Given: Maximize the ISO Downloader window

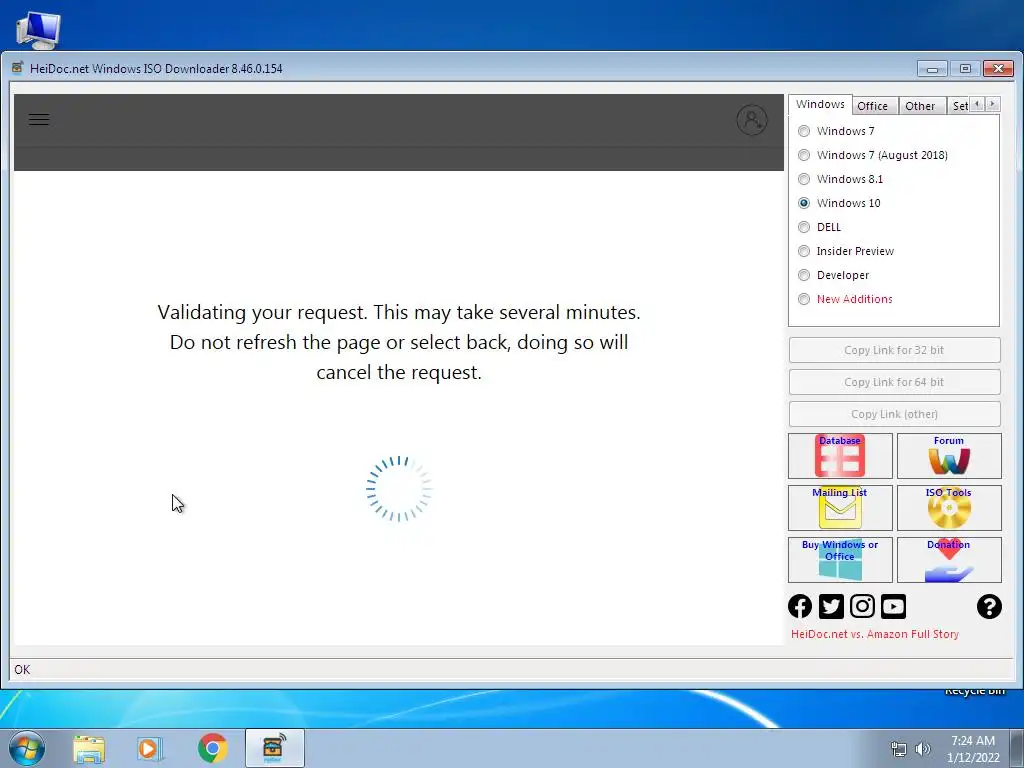Looking at the screenshot, I should [965, 69].
